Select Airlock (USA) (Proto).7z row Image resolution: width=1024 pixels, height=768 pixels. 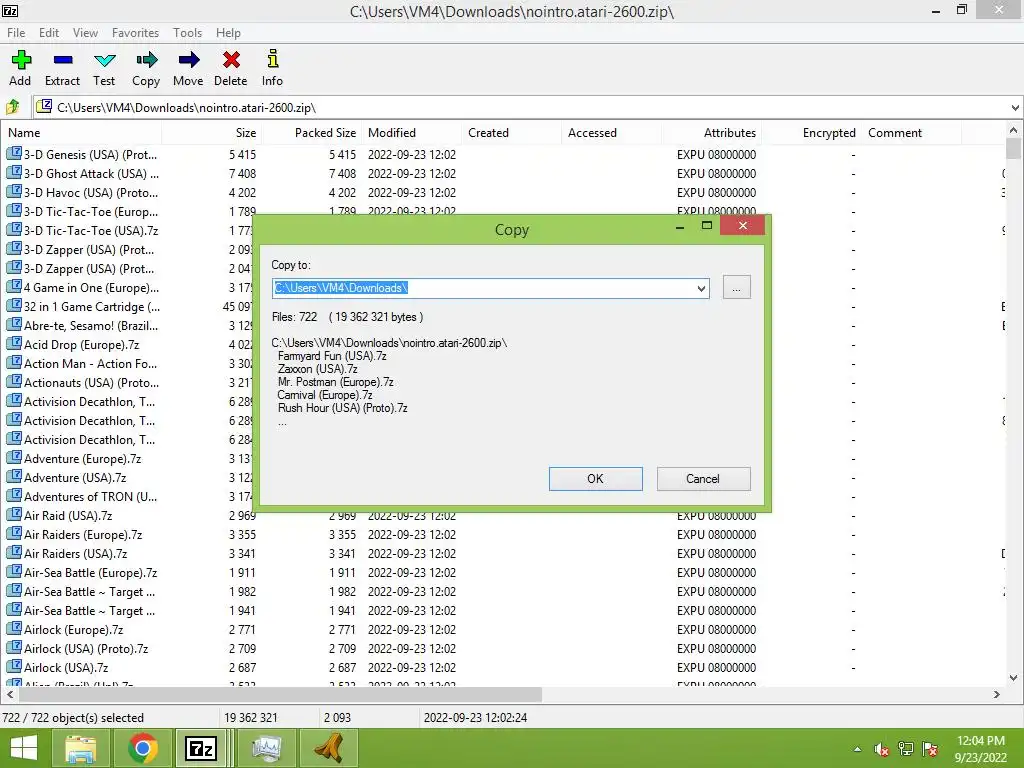503,648
